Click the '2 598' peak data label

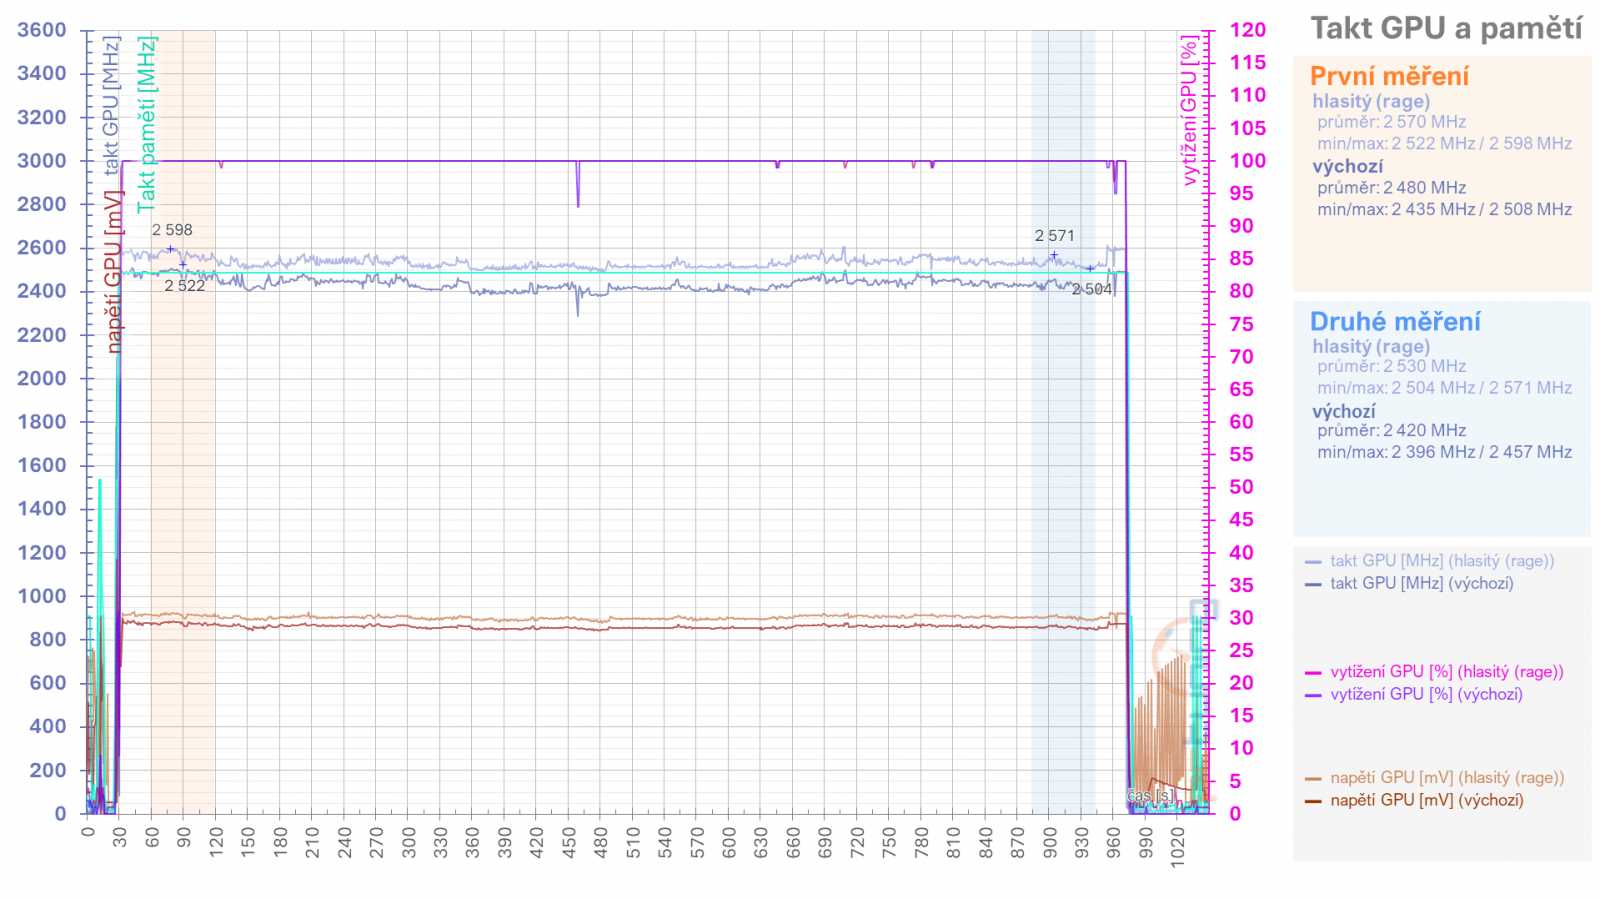172,230
